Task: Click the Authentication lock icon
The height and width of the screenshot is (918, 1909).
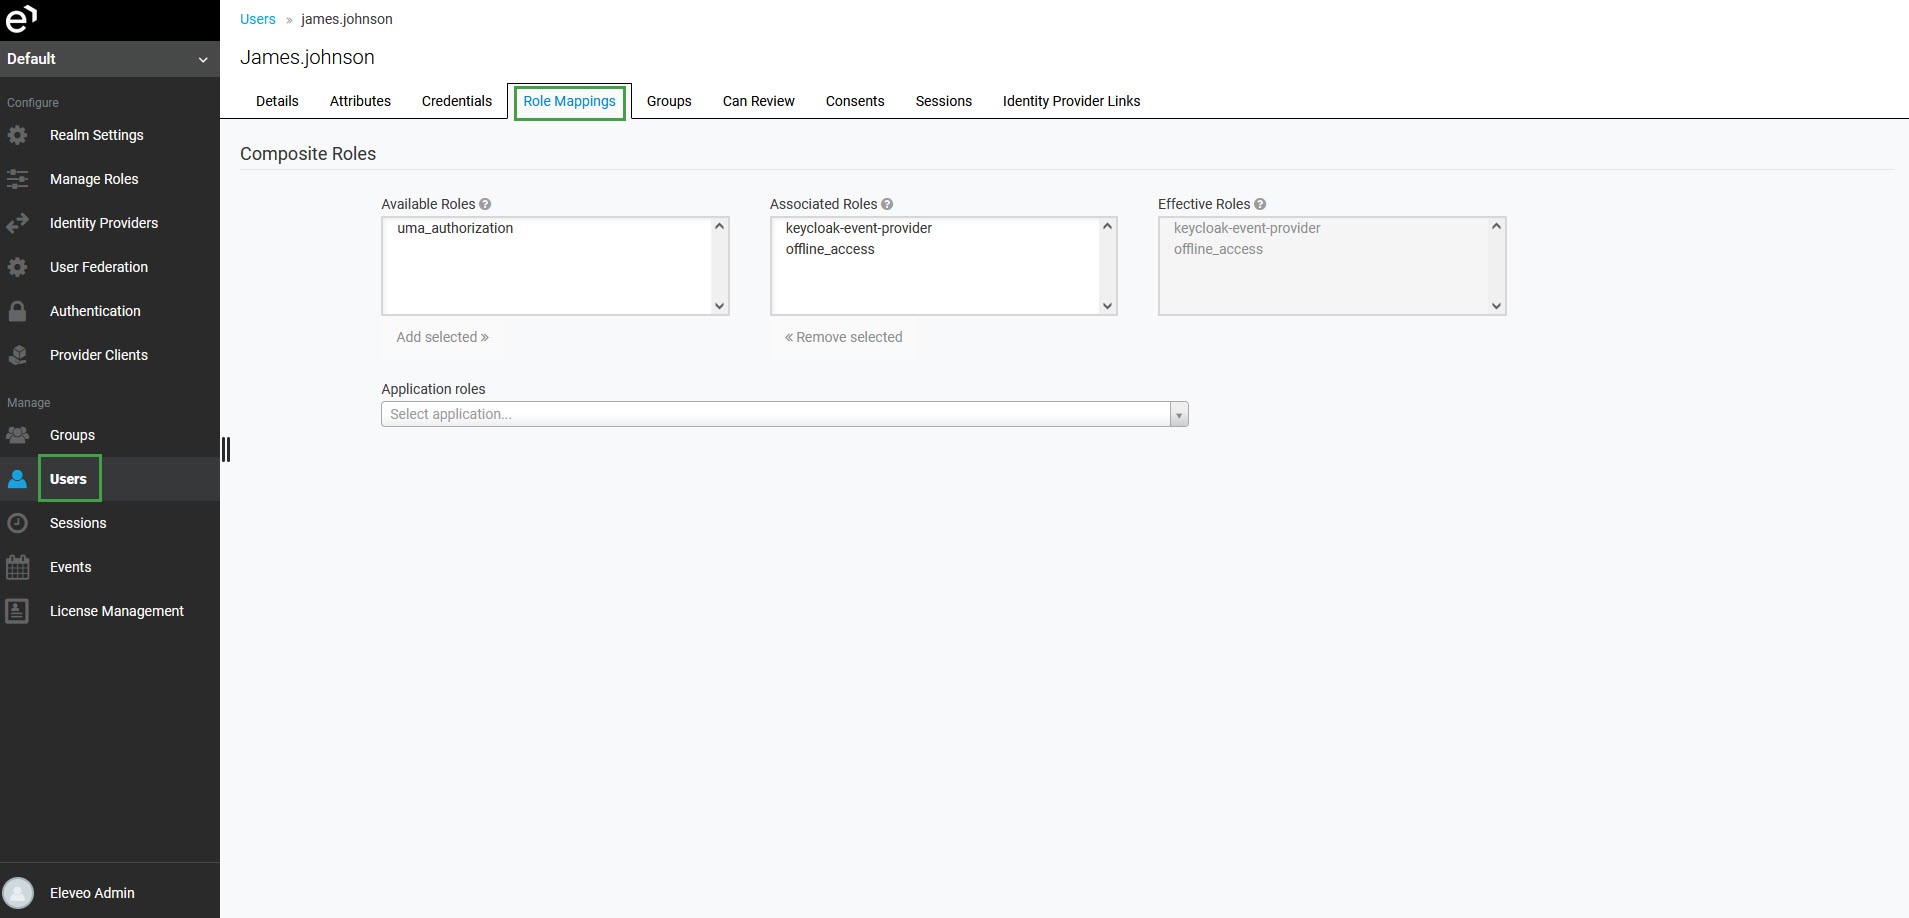Action: click(18, 311)
